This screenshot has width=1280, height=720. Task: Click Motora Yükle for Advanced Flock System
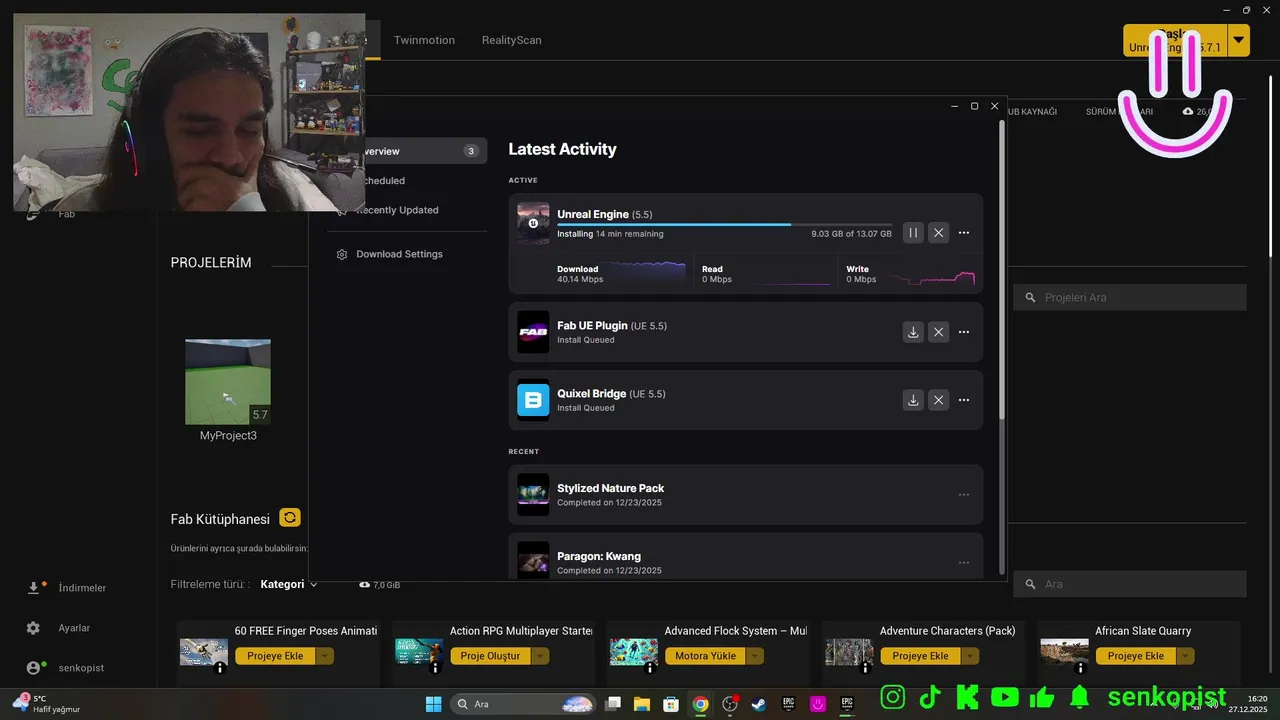tap(705, 656)
